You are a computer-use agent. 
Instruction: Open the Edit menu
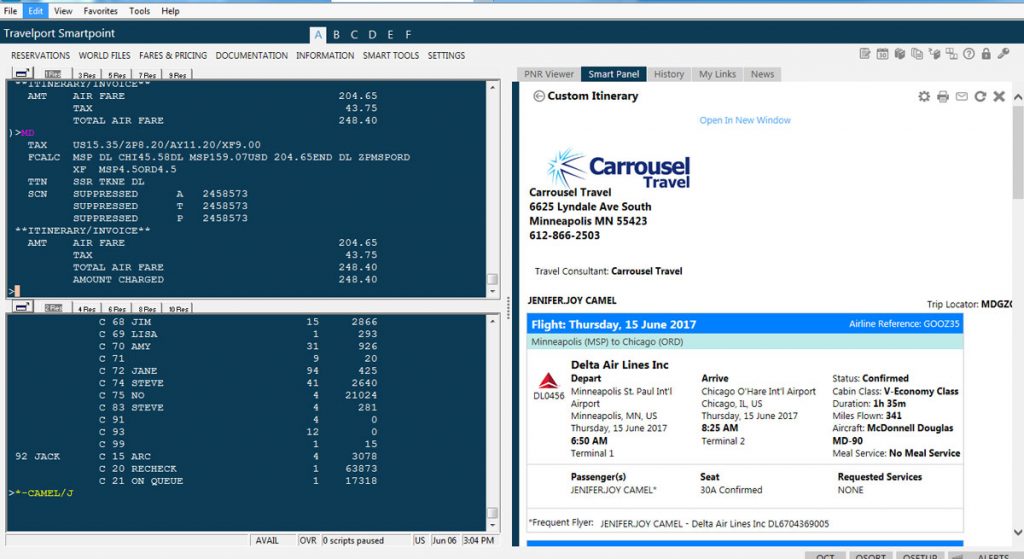click(x=35, y=11)
